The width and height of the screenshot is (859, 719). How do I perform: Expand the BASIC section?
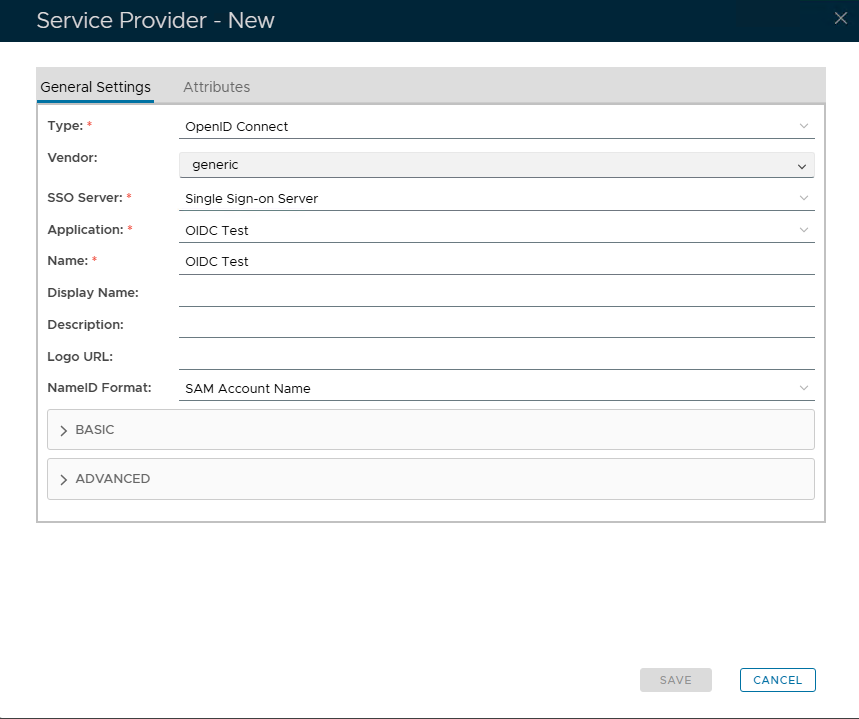tap(95, 430)
